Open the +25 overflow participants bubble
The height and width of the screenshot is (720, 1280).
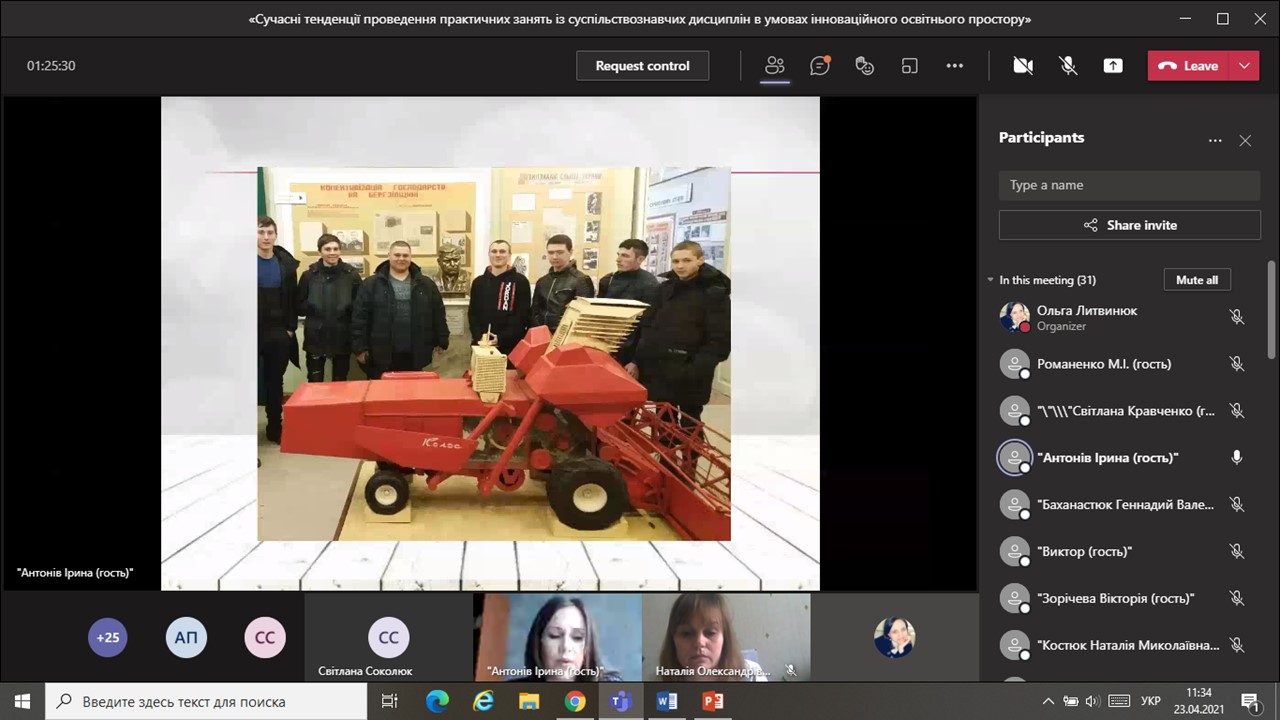(x=108, y=637)
